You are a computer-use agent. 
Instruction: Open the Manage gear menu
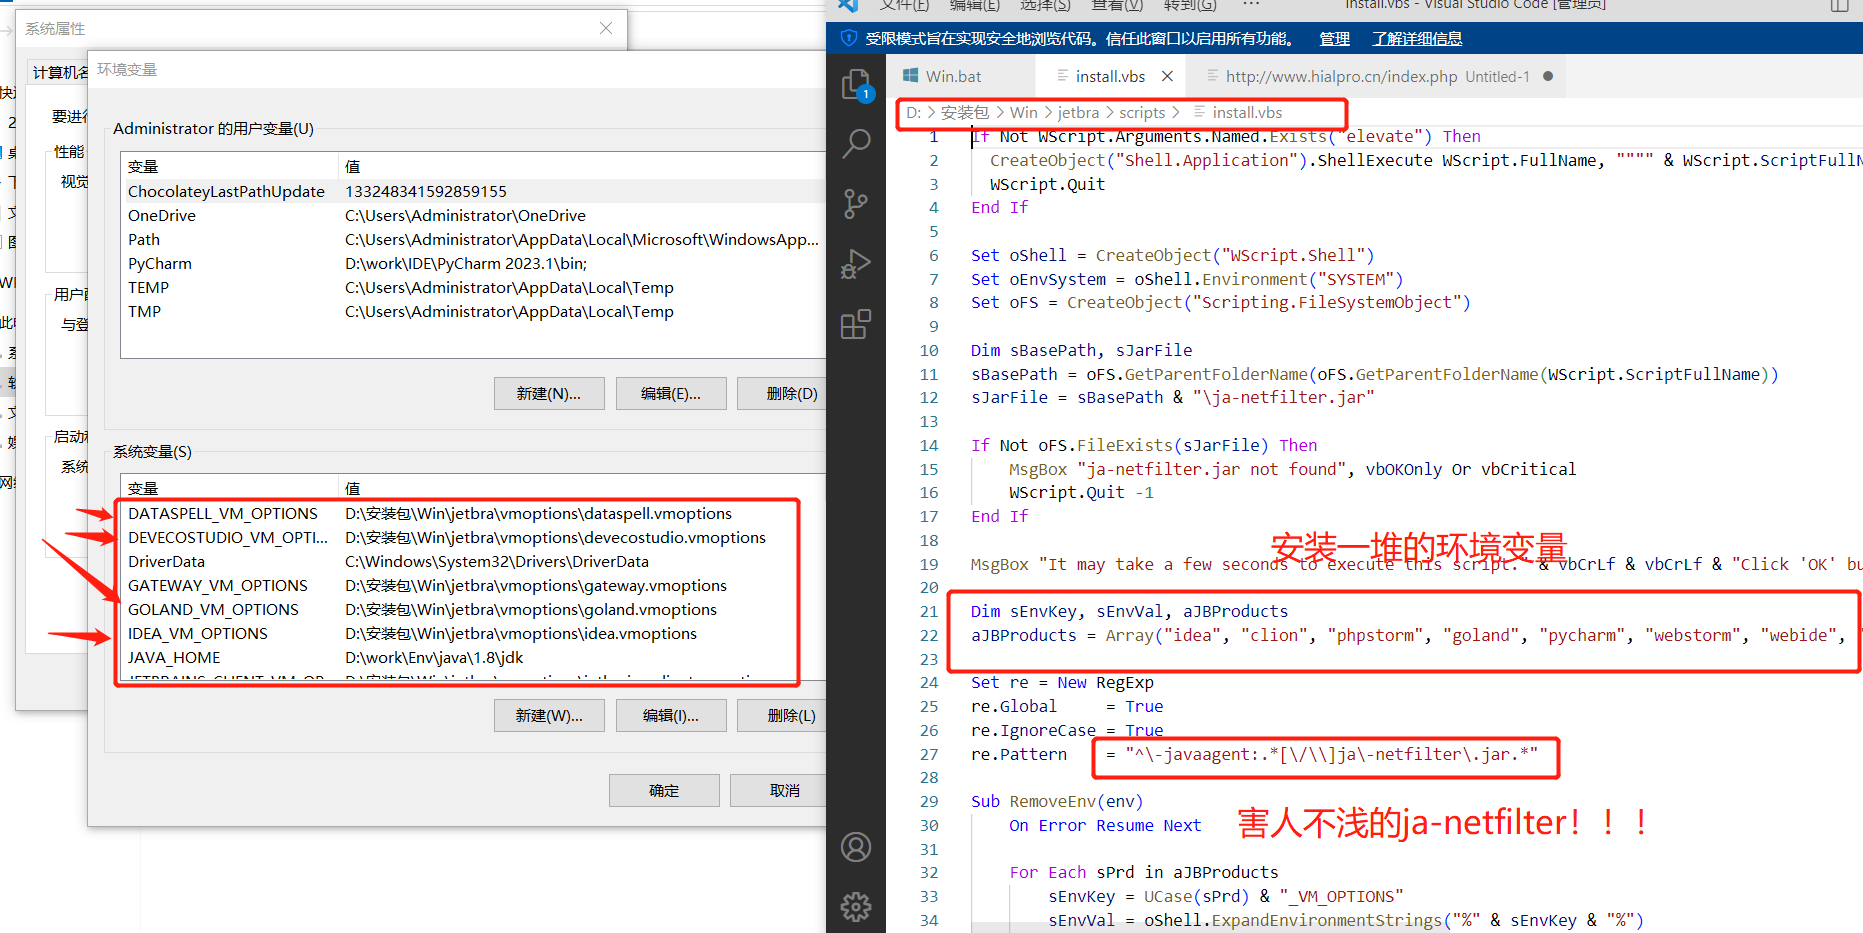[856, 907]
